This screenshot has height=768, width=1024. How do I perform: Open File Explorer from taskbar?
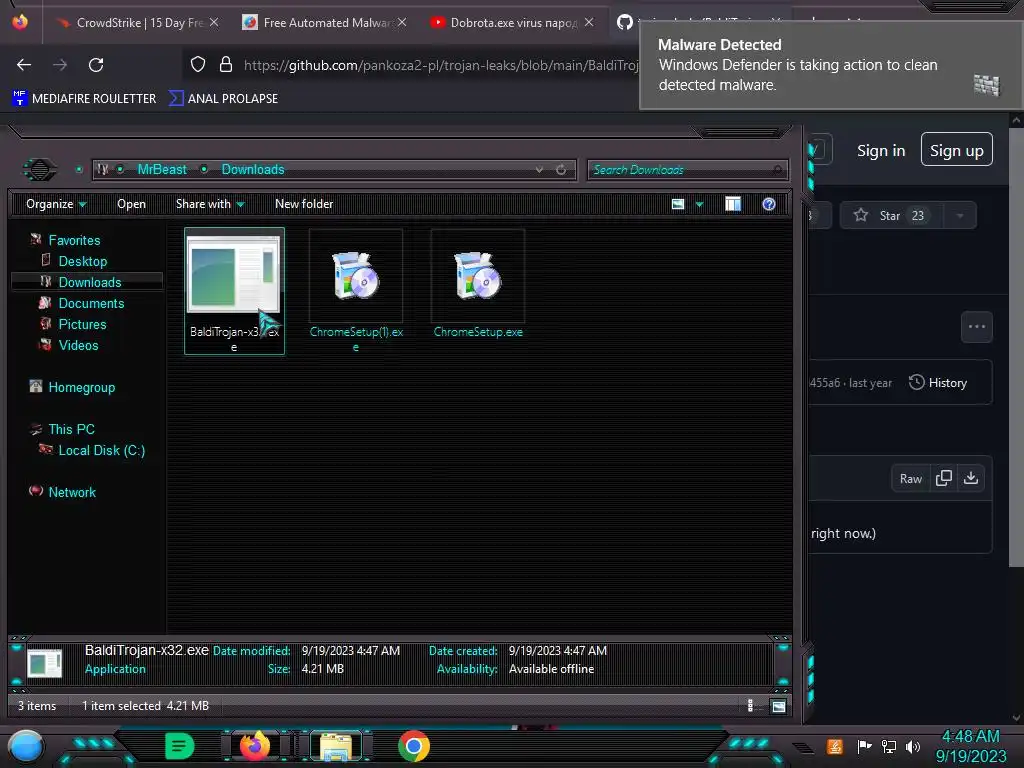point(336,746)
